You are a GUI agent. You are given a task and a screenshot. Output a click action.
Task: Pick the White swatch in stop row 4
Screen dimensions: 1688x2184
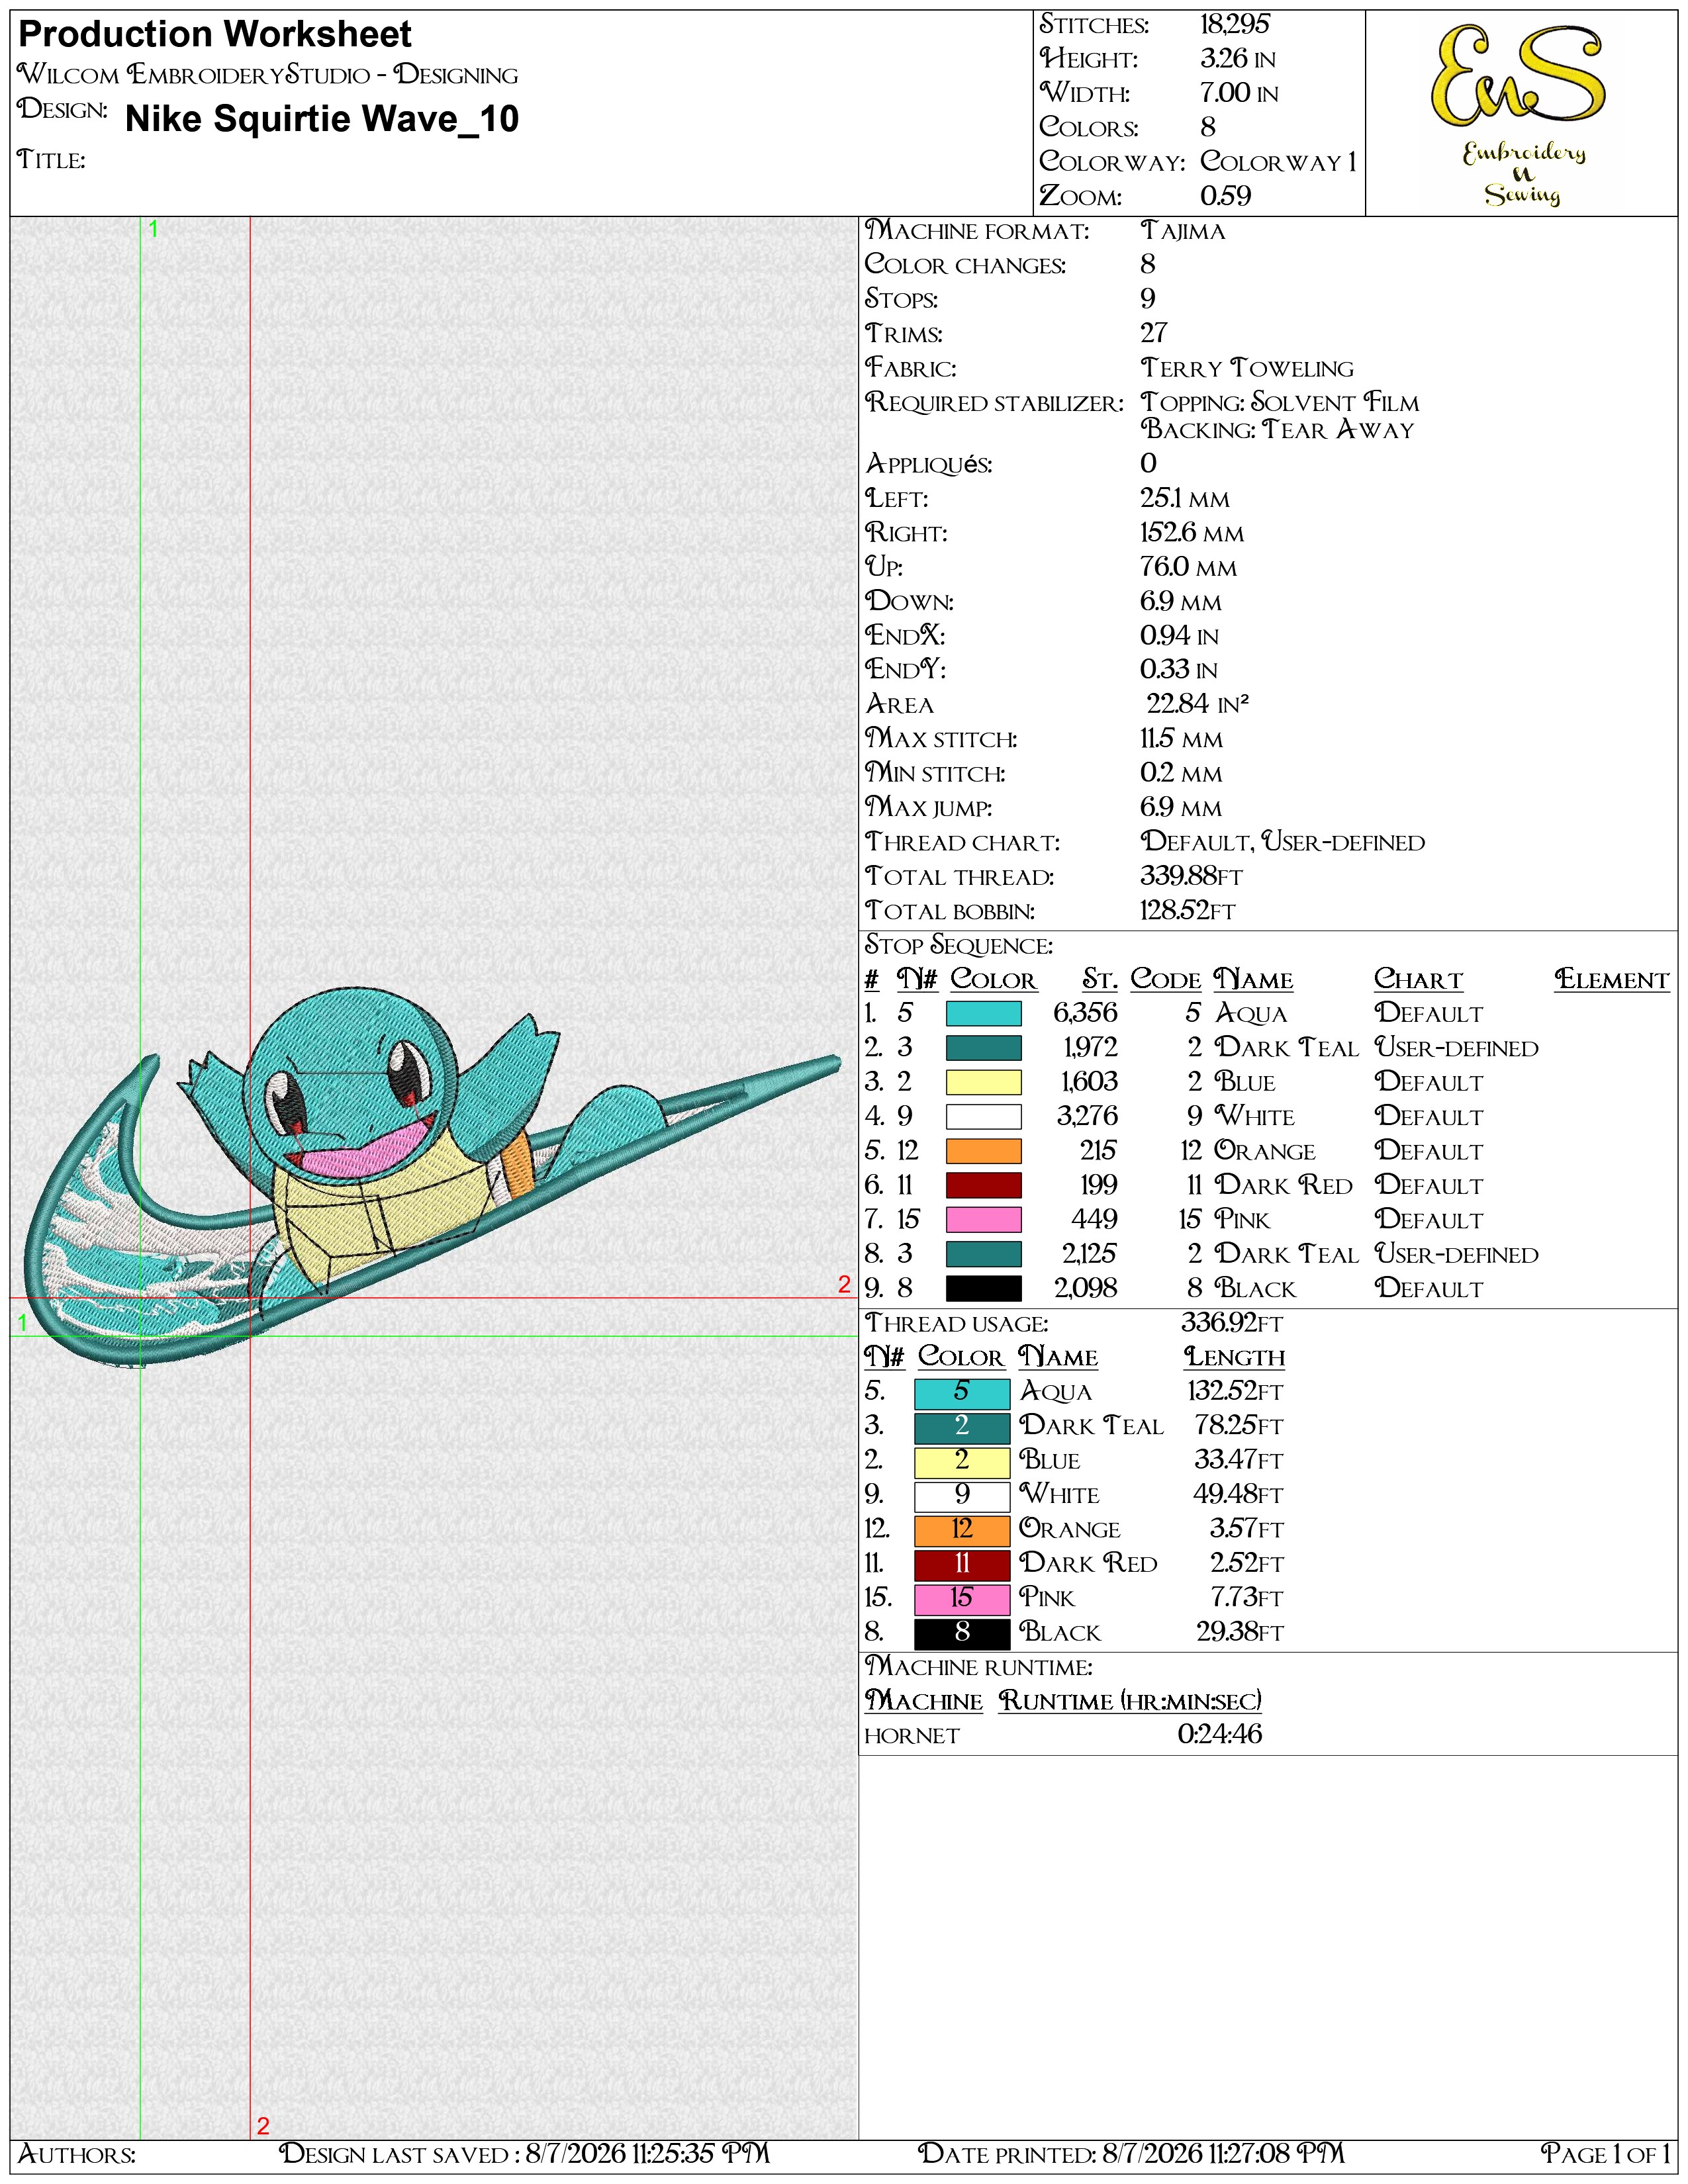point(983,1117)
